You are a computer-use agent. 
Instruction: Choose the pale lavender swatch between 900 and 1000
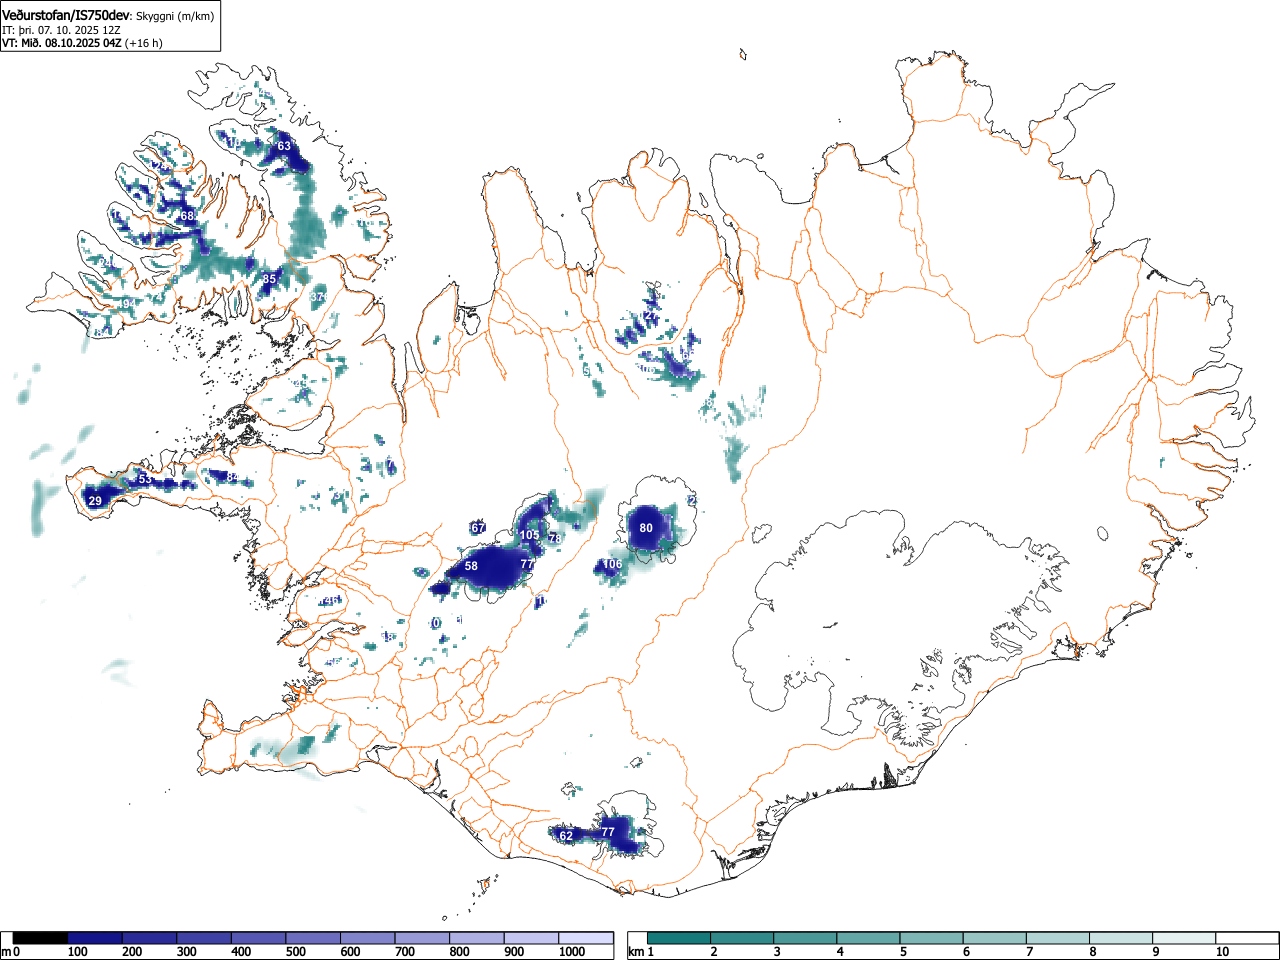point(532,938)
